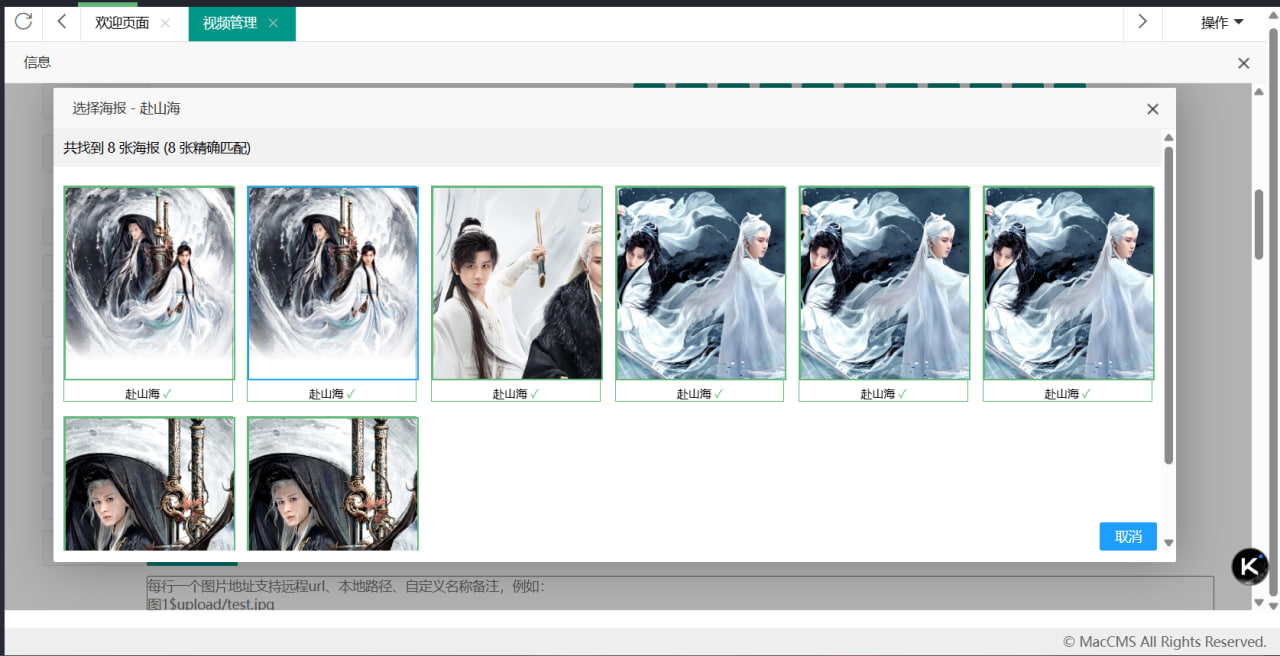Choose the first poster in the second row

click(149, 483)
